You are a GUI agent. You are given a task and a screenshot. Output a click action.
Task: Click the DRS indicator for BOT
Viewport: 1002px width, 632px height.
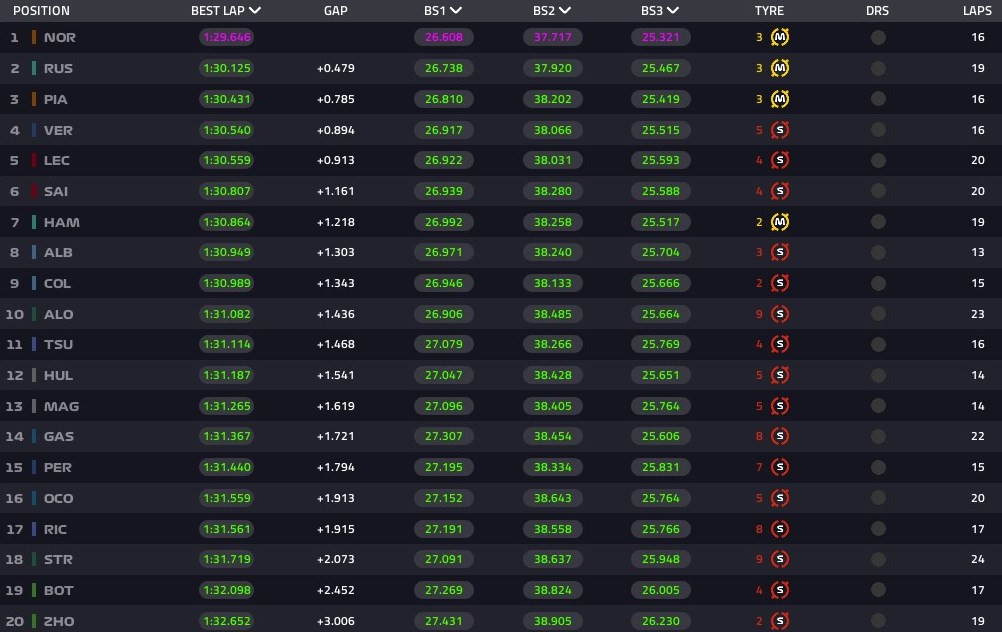(x=878, y=590)
